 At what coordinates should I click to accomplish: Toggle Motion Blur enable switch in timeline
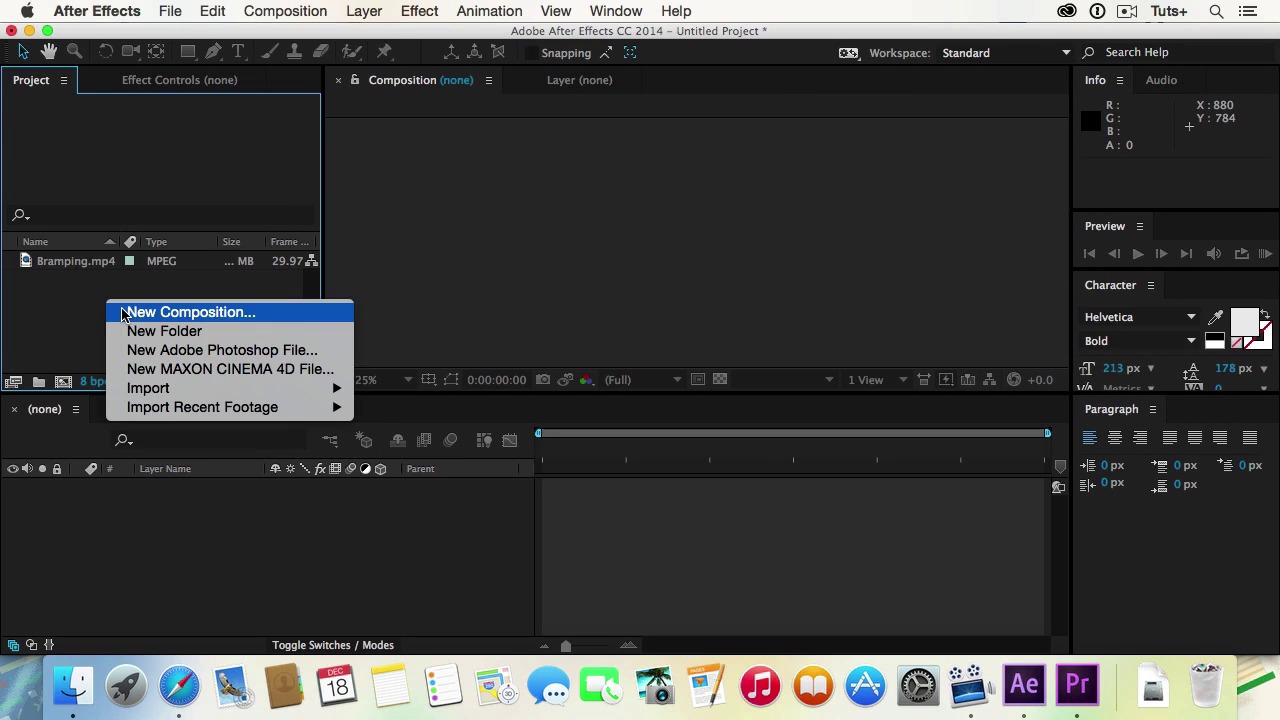pyautogui.click(x=450, y=440)
